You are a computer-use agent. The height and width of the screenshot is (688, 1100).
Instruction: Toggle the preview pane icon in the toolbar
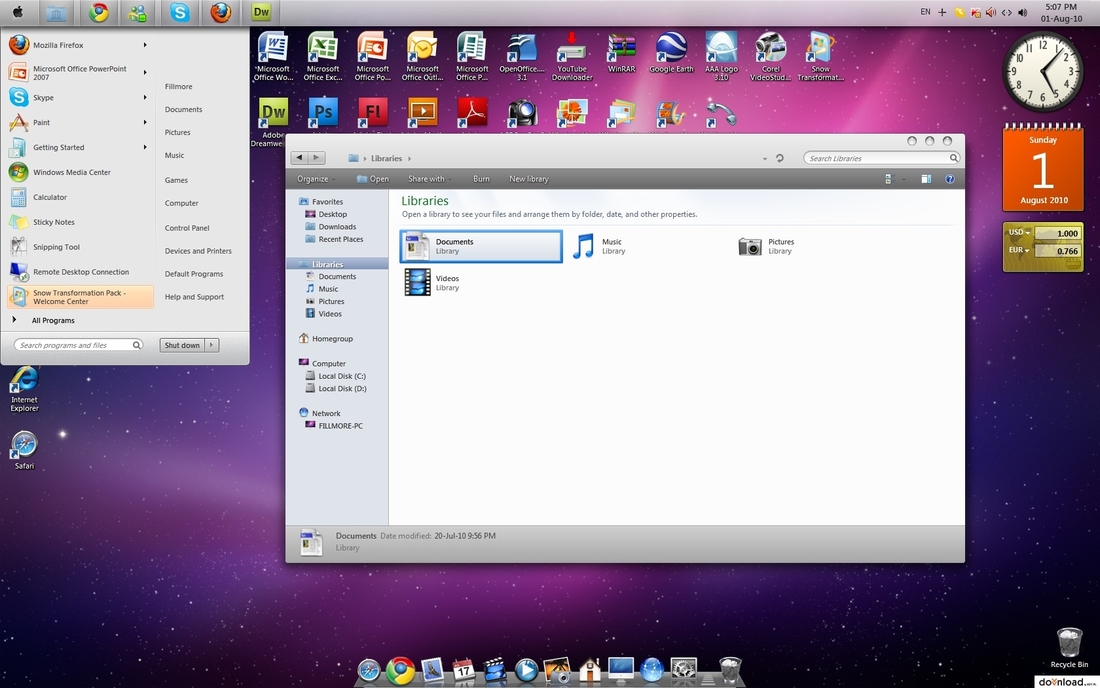926,179
